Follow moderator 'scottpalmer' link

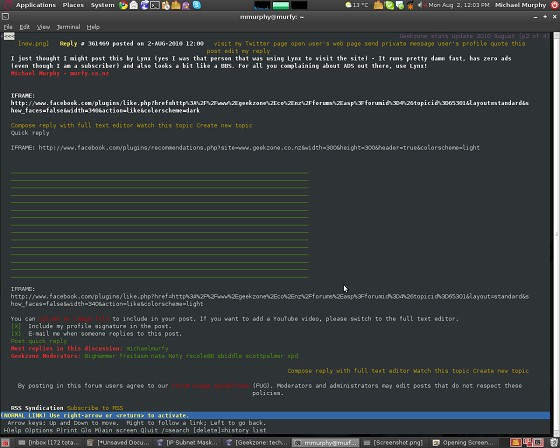point(264,356)
